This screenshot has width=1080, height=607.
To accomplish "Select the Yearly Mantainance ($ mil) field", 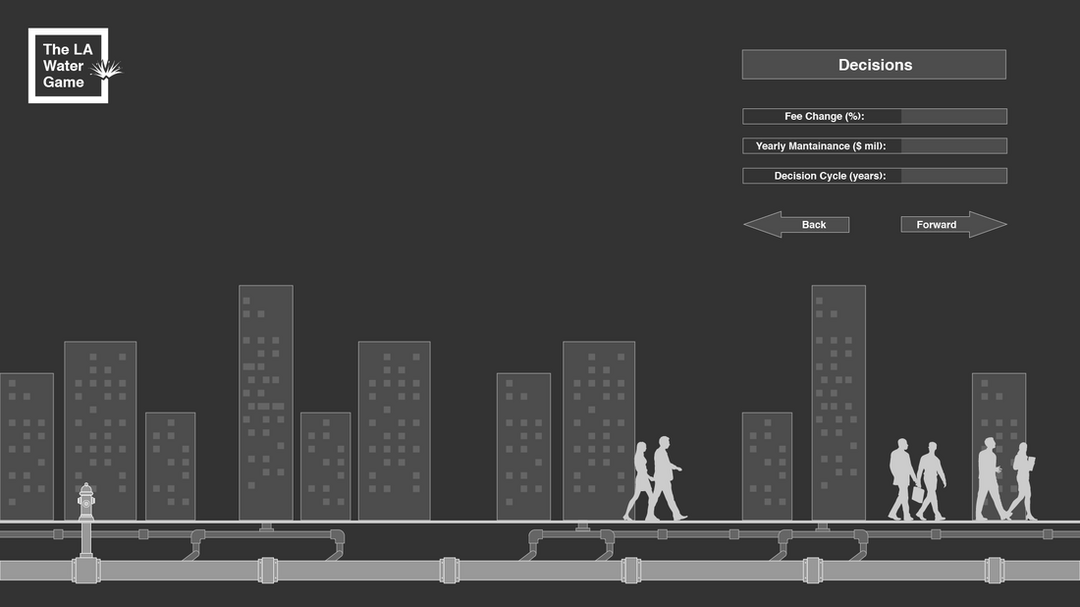I will pyautogui.click(x=953, y=146).
